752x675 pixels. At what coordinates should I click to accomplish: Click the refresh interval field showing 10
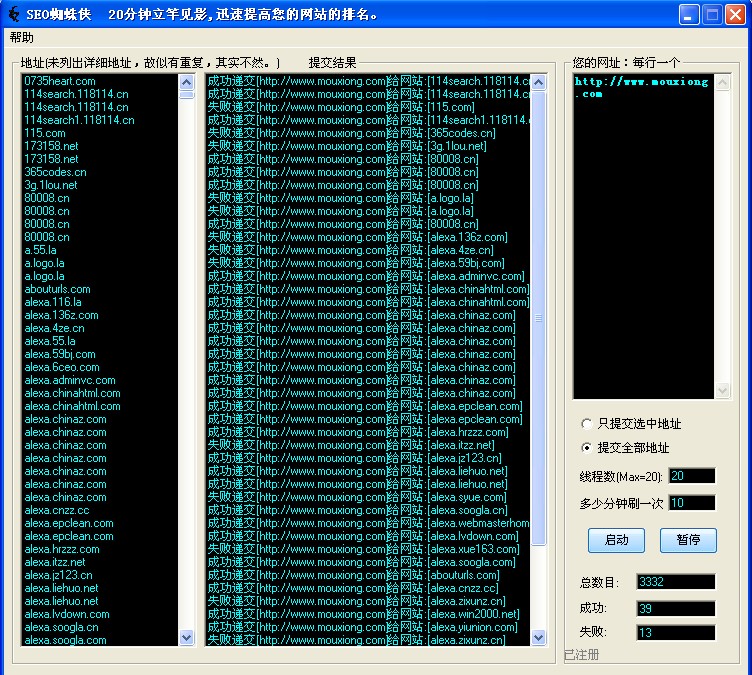692,503
